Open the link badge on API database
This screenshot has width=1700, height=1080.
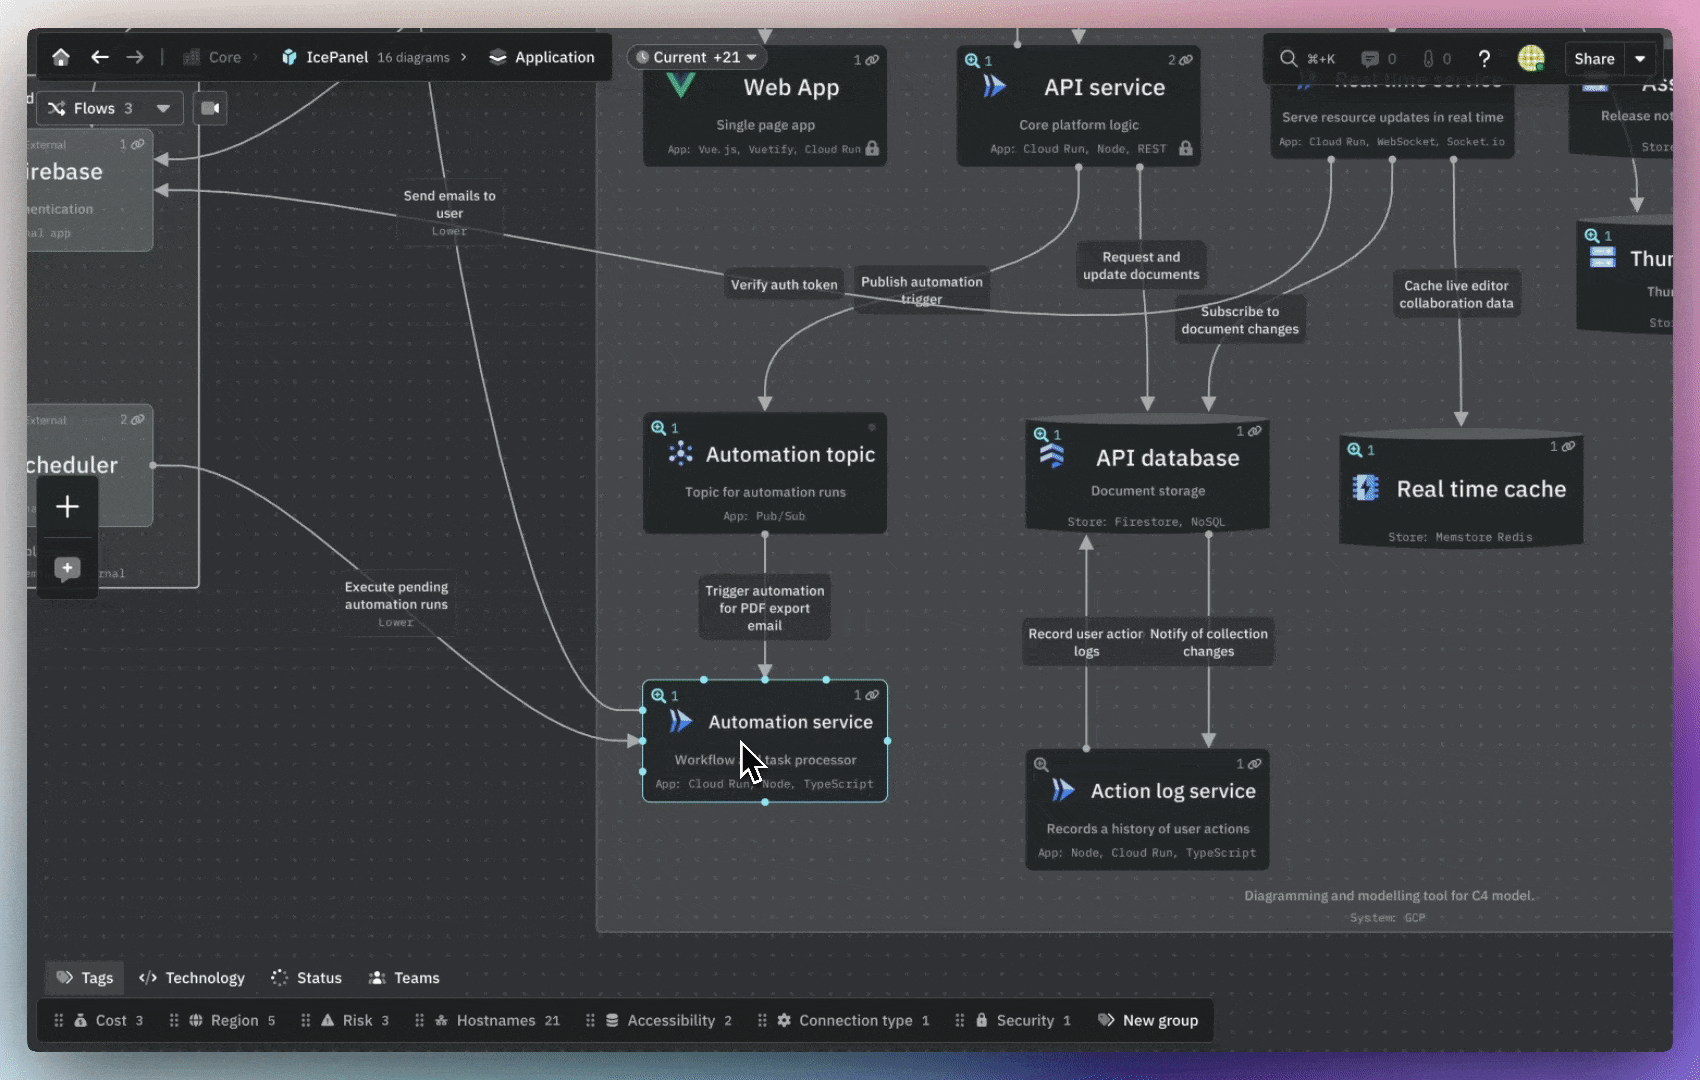coord(1249,431)
